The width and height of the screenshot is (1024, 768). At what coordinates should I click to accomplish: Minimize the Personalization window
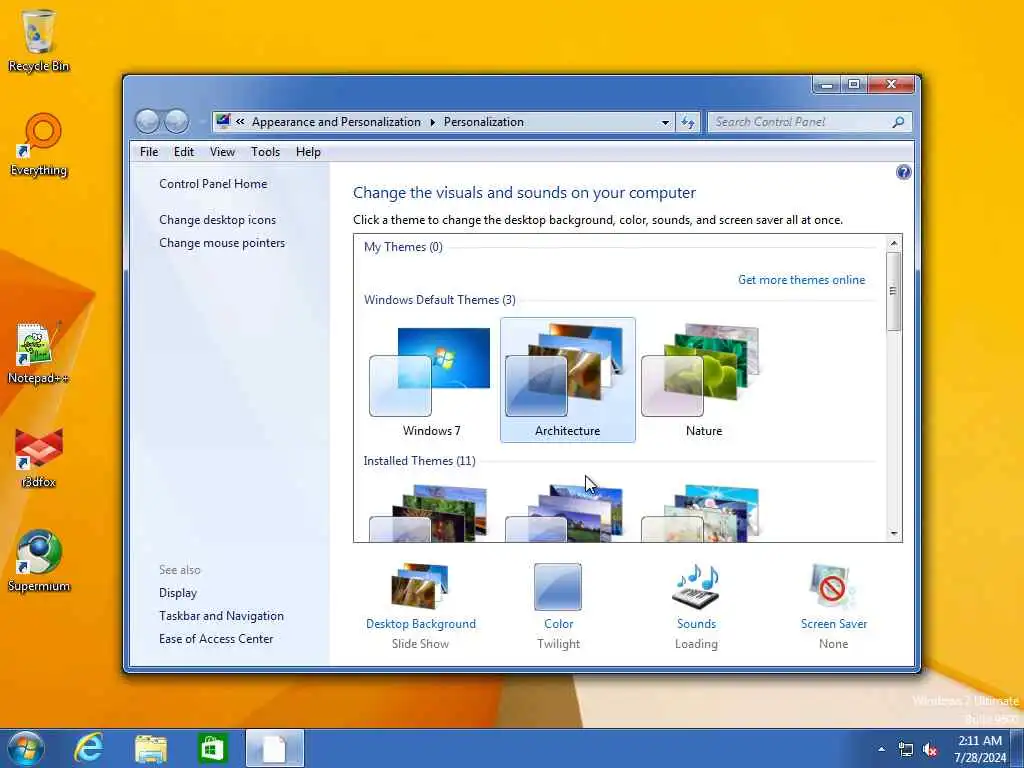pyautogui.click(x=827, y=84)
